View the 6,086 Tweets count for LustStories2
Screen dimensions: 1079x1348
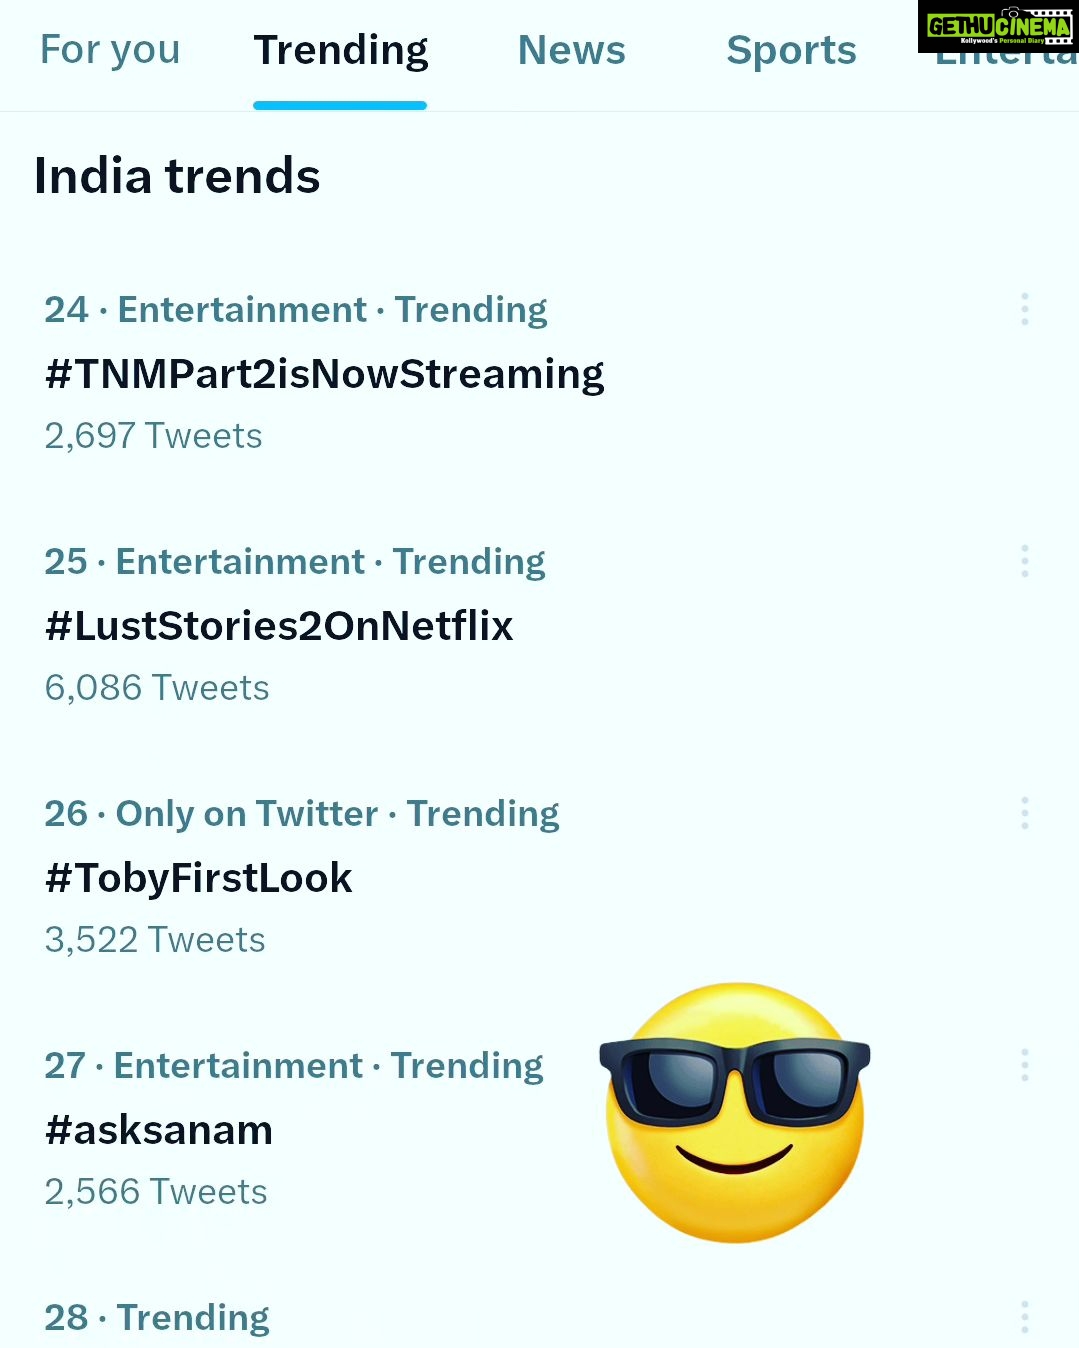point(157,688)
